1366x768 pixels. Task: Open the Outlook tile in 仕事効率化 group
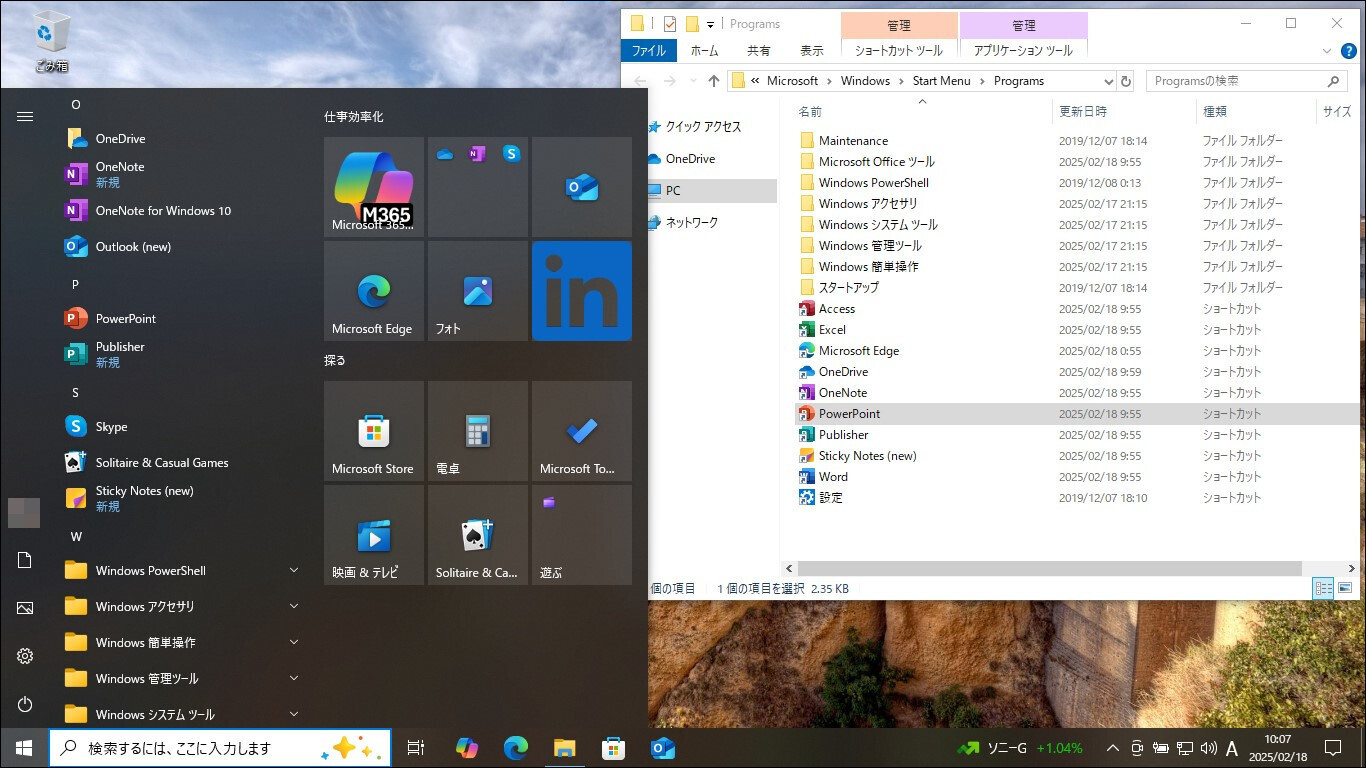tap(582, 187)
